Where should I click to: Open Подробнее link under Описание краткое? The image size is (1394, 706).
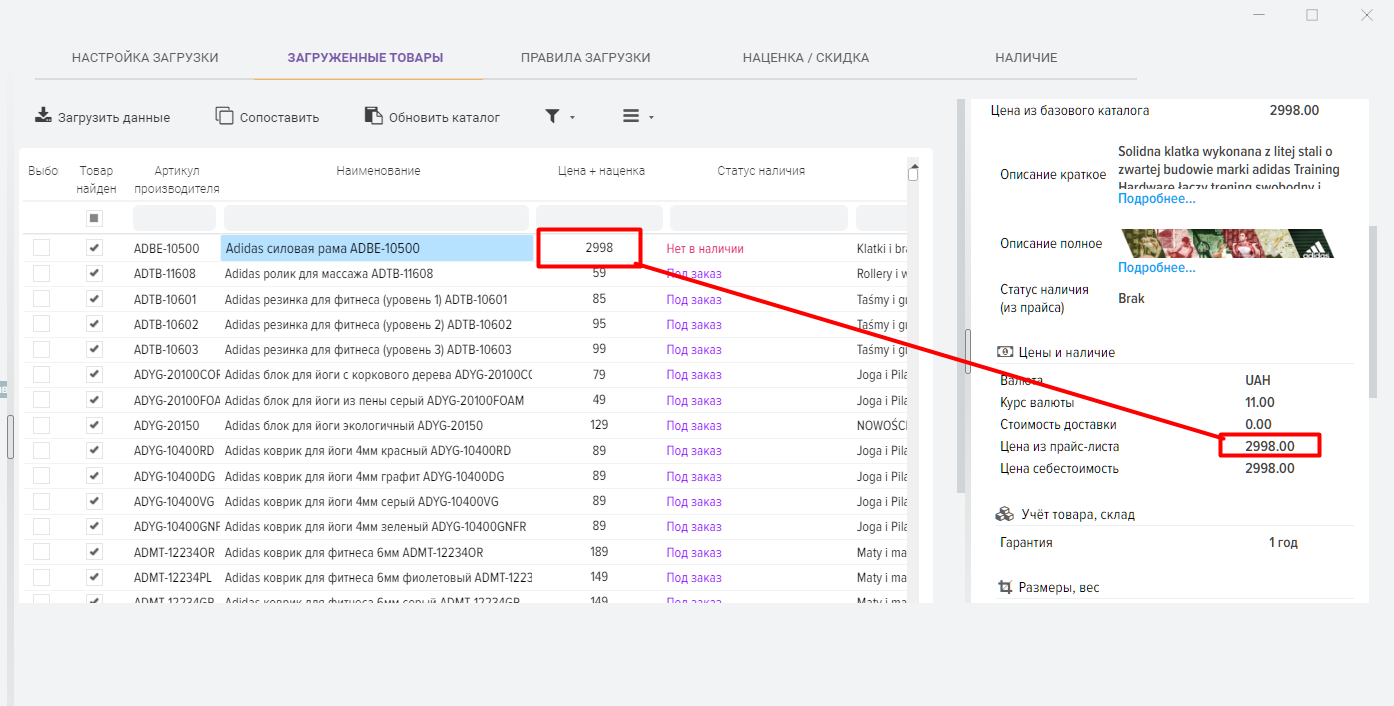pyautogui.click(x=1156, y=199)
